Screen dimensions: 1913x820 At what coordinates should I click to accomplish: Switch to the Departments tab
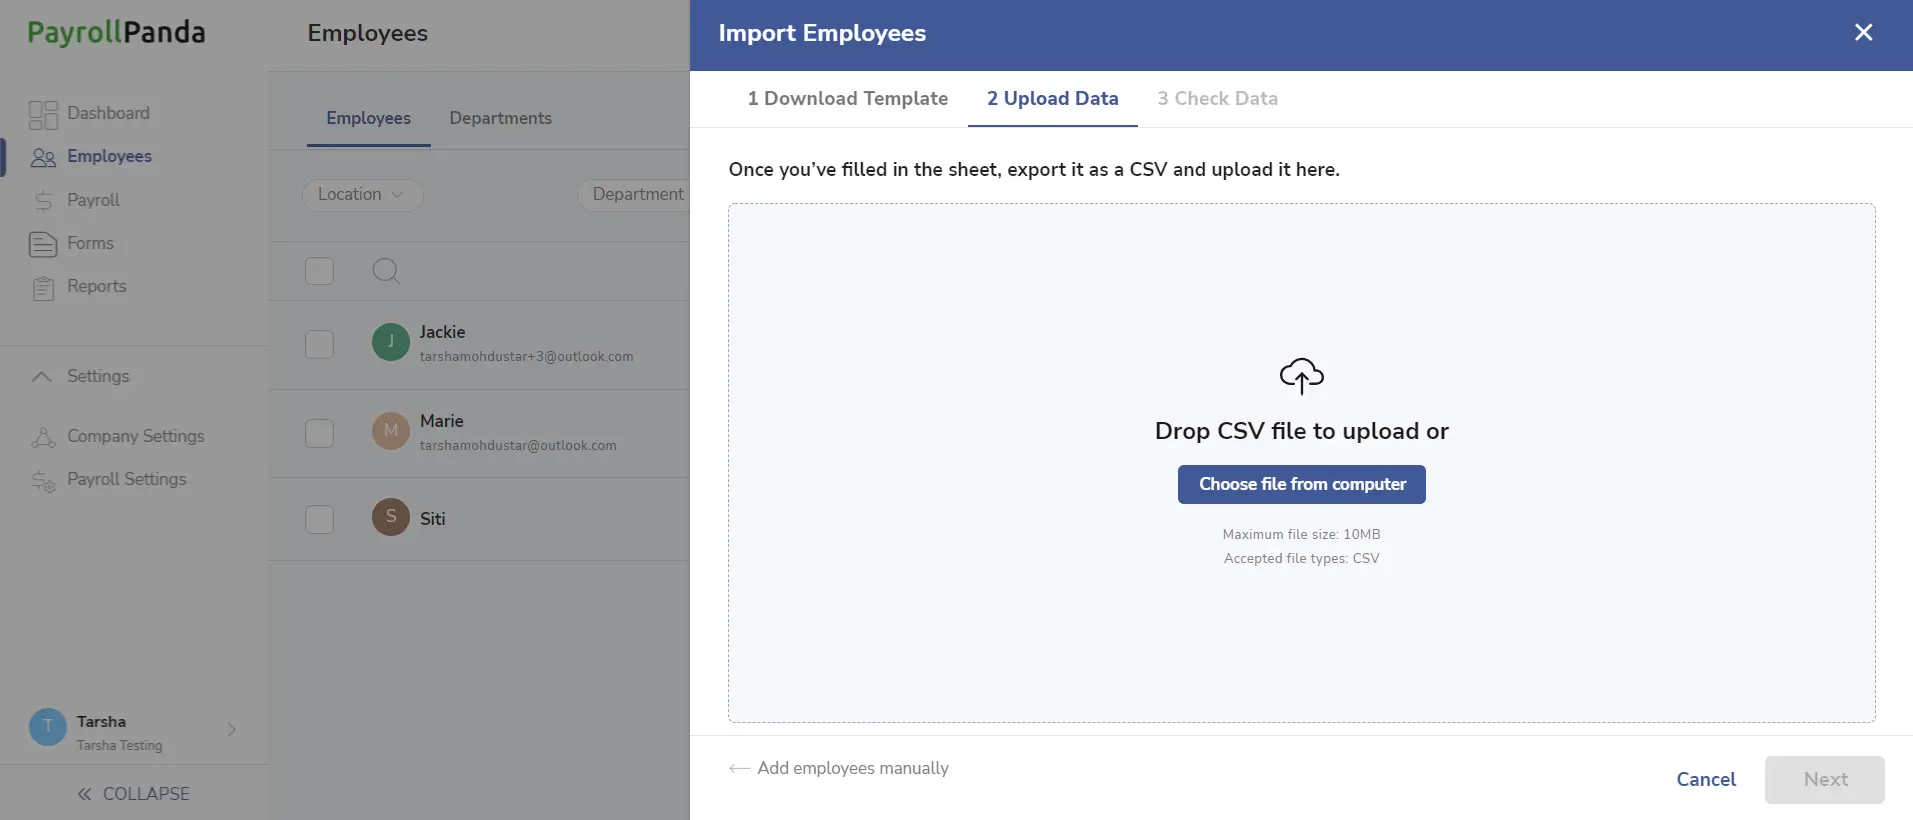[x=500, y=118]
